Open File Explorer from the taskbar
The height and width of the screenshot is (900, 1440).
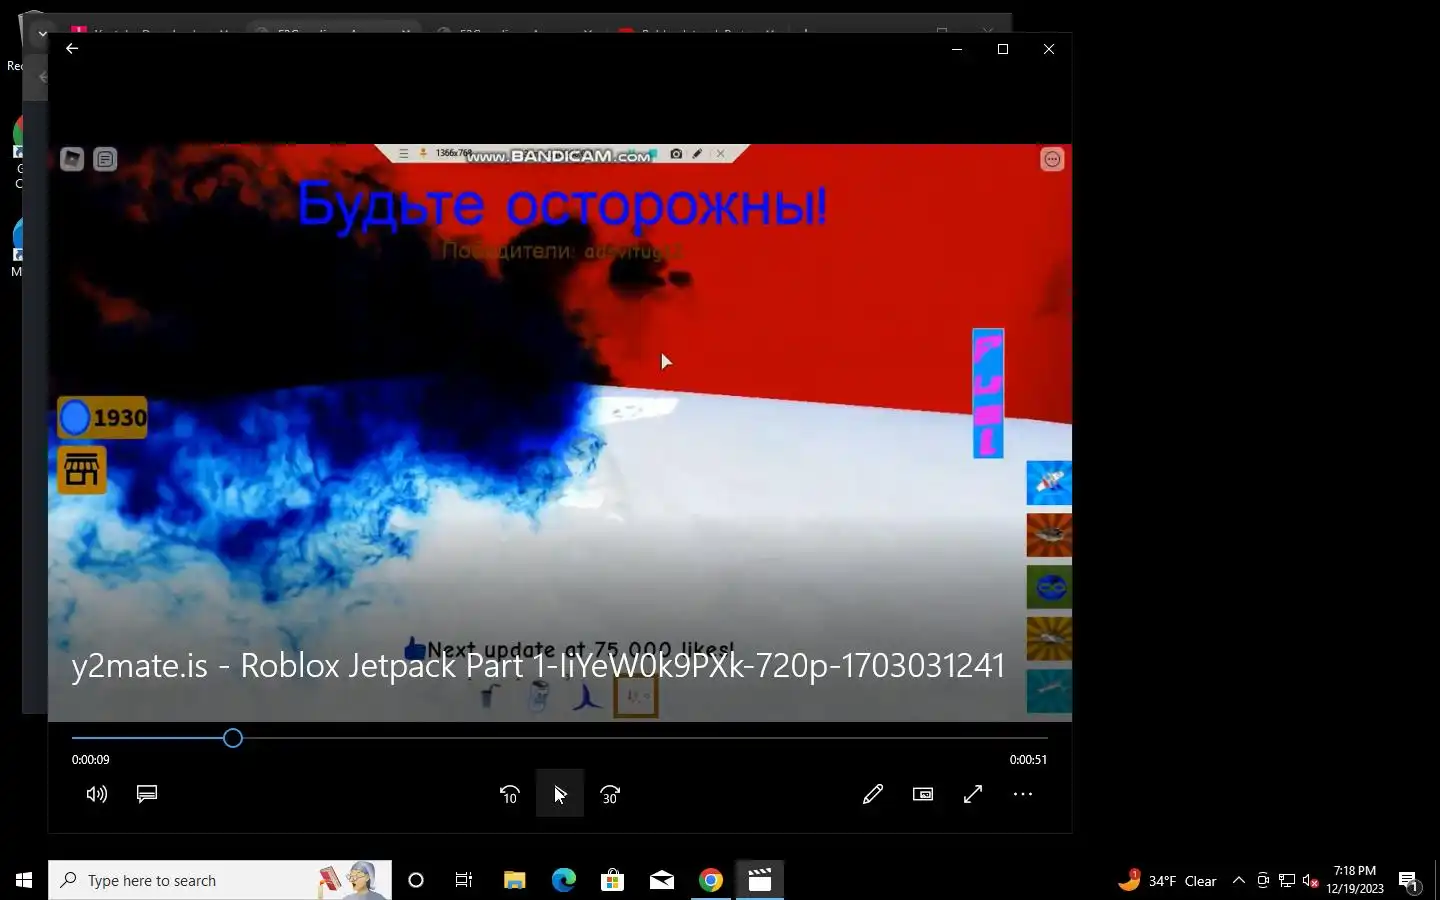point(514,880)
